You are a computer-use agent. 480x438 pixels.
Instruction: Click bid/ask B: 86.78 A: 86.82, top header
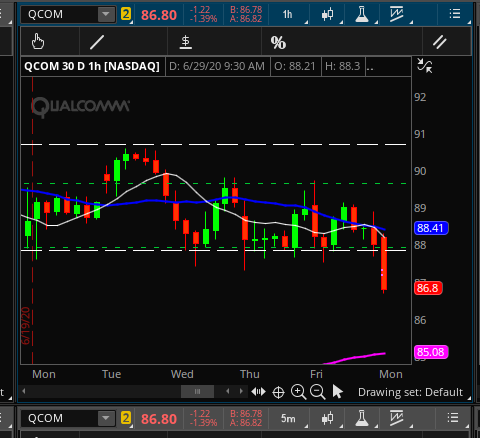click(246, 14)
